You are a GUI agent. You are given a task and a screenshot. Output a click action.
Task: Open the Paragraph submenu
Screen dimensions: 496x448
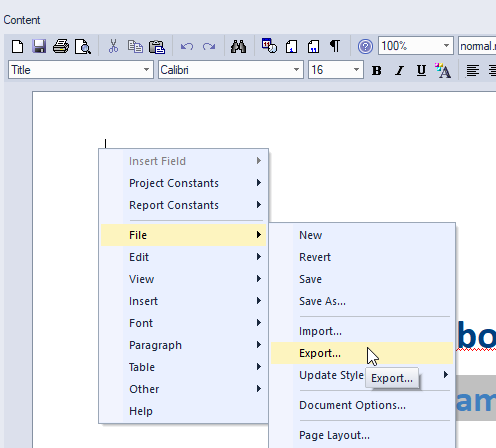183,345
